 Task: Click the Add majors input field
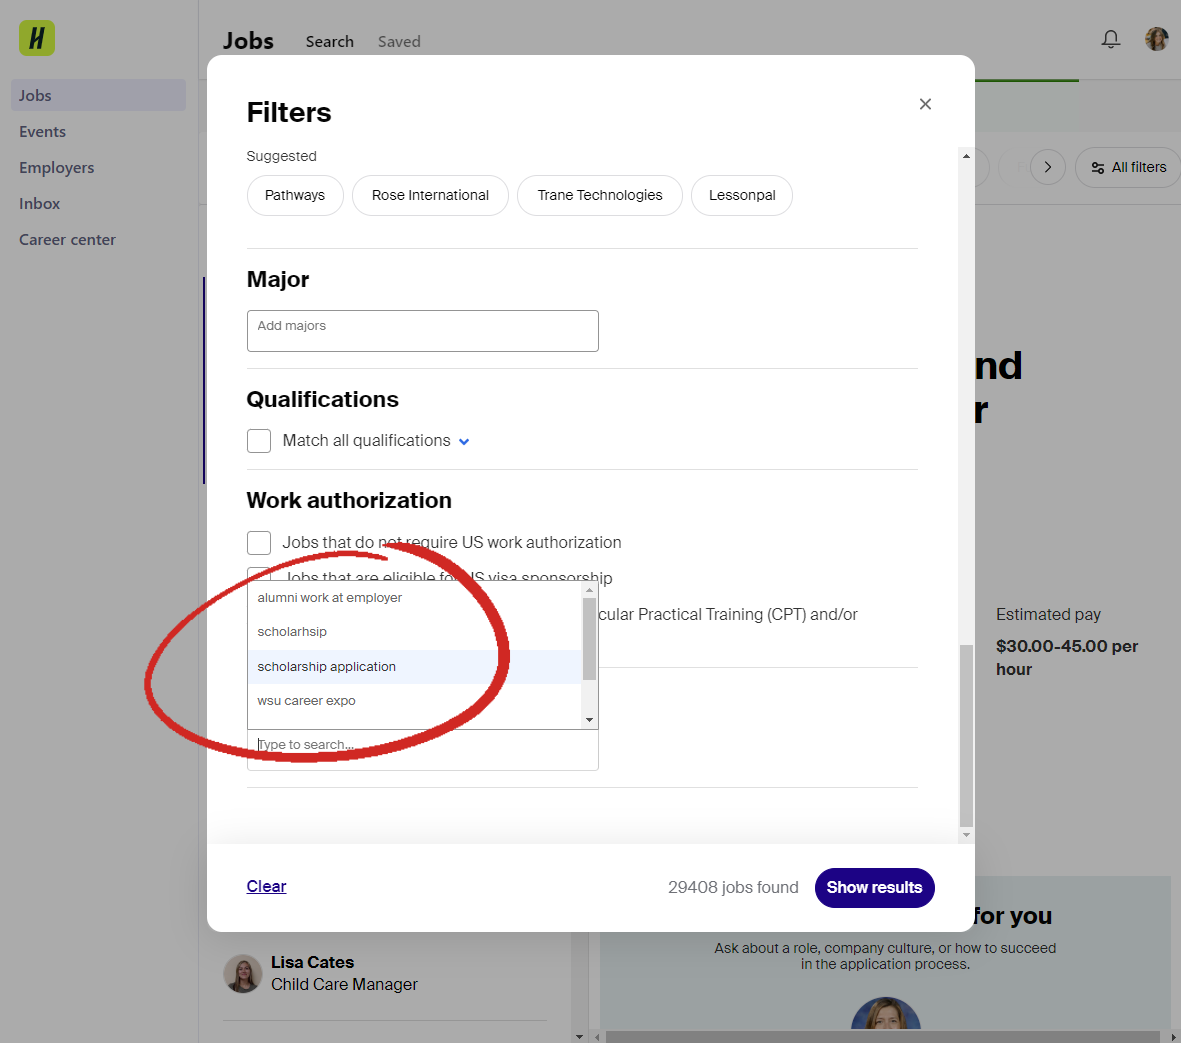422,331
